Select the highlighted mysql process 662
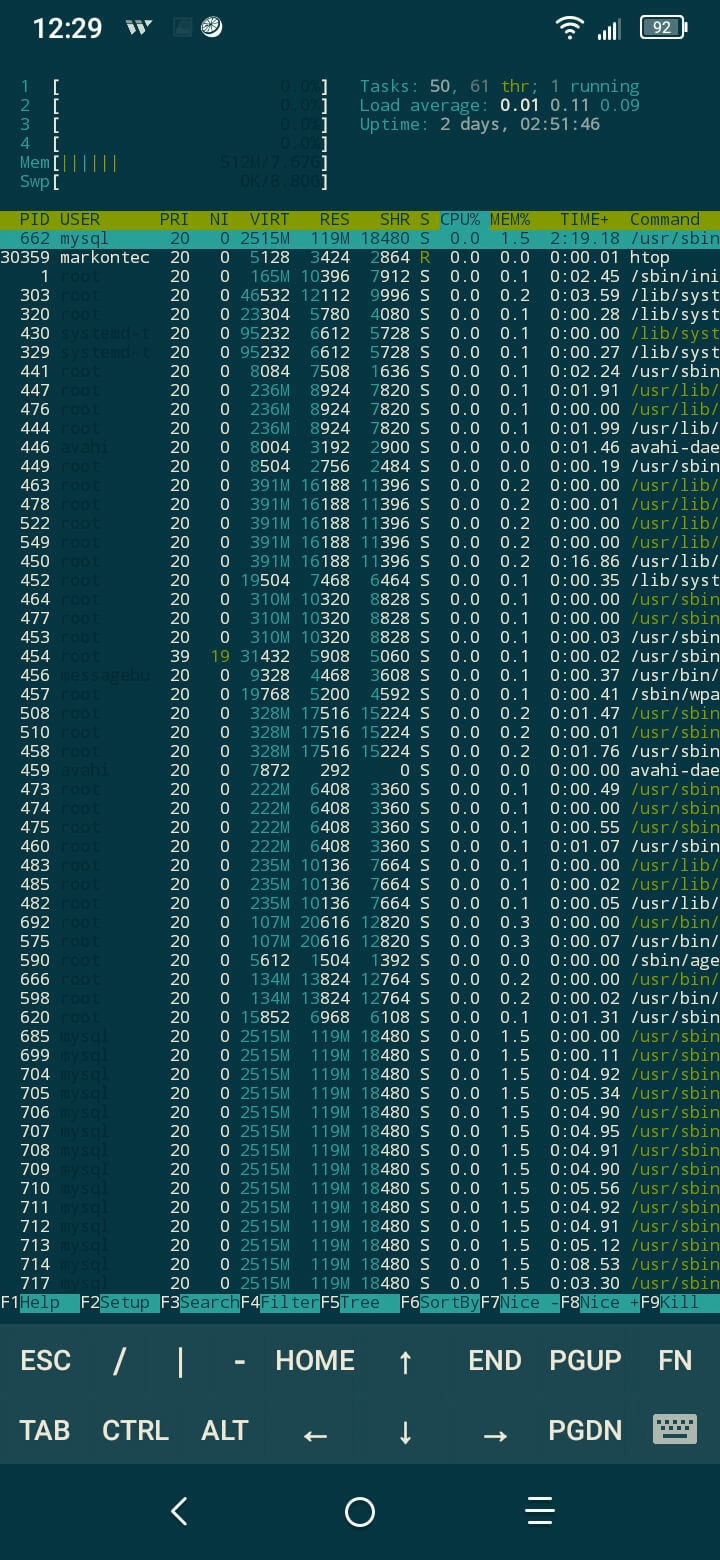 [x=360, y=239]
